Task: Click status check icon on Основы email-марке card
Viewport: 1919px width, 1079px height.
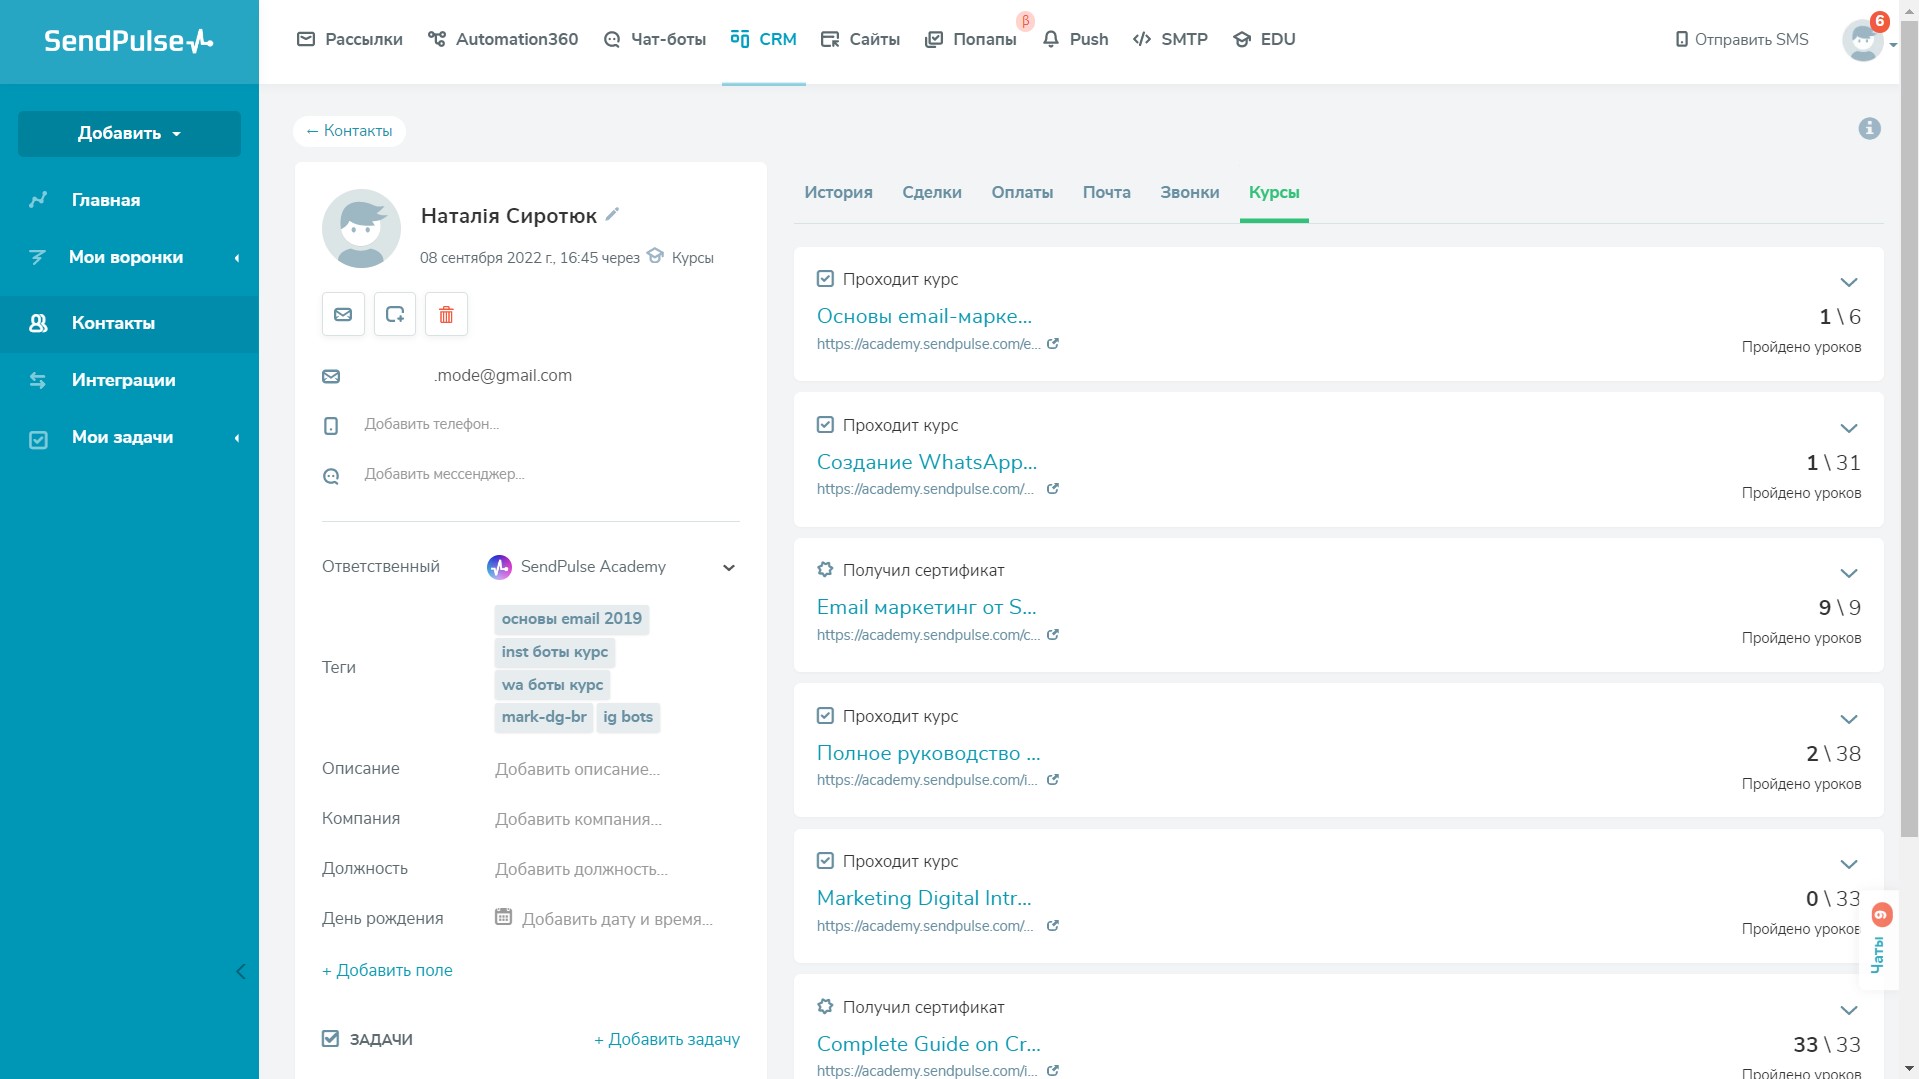Action: coord(825,278)
